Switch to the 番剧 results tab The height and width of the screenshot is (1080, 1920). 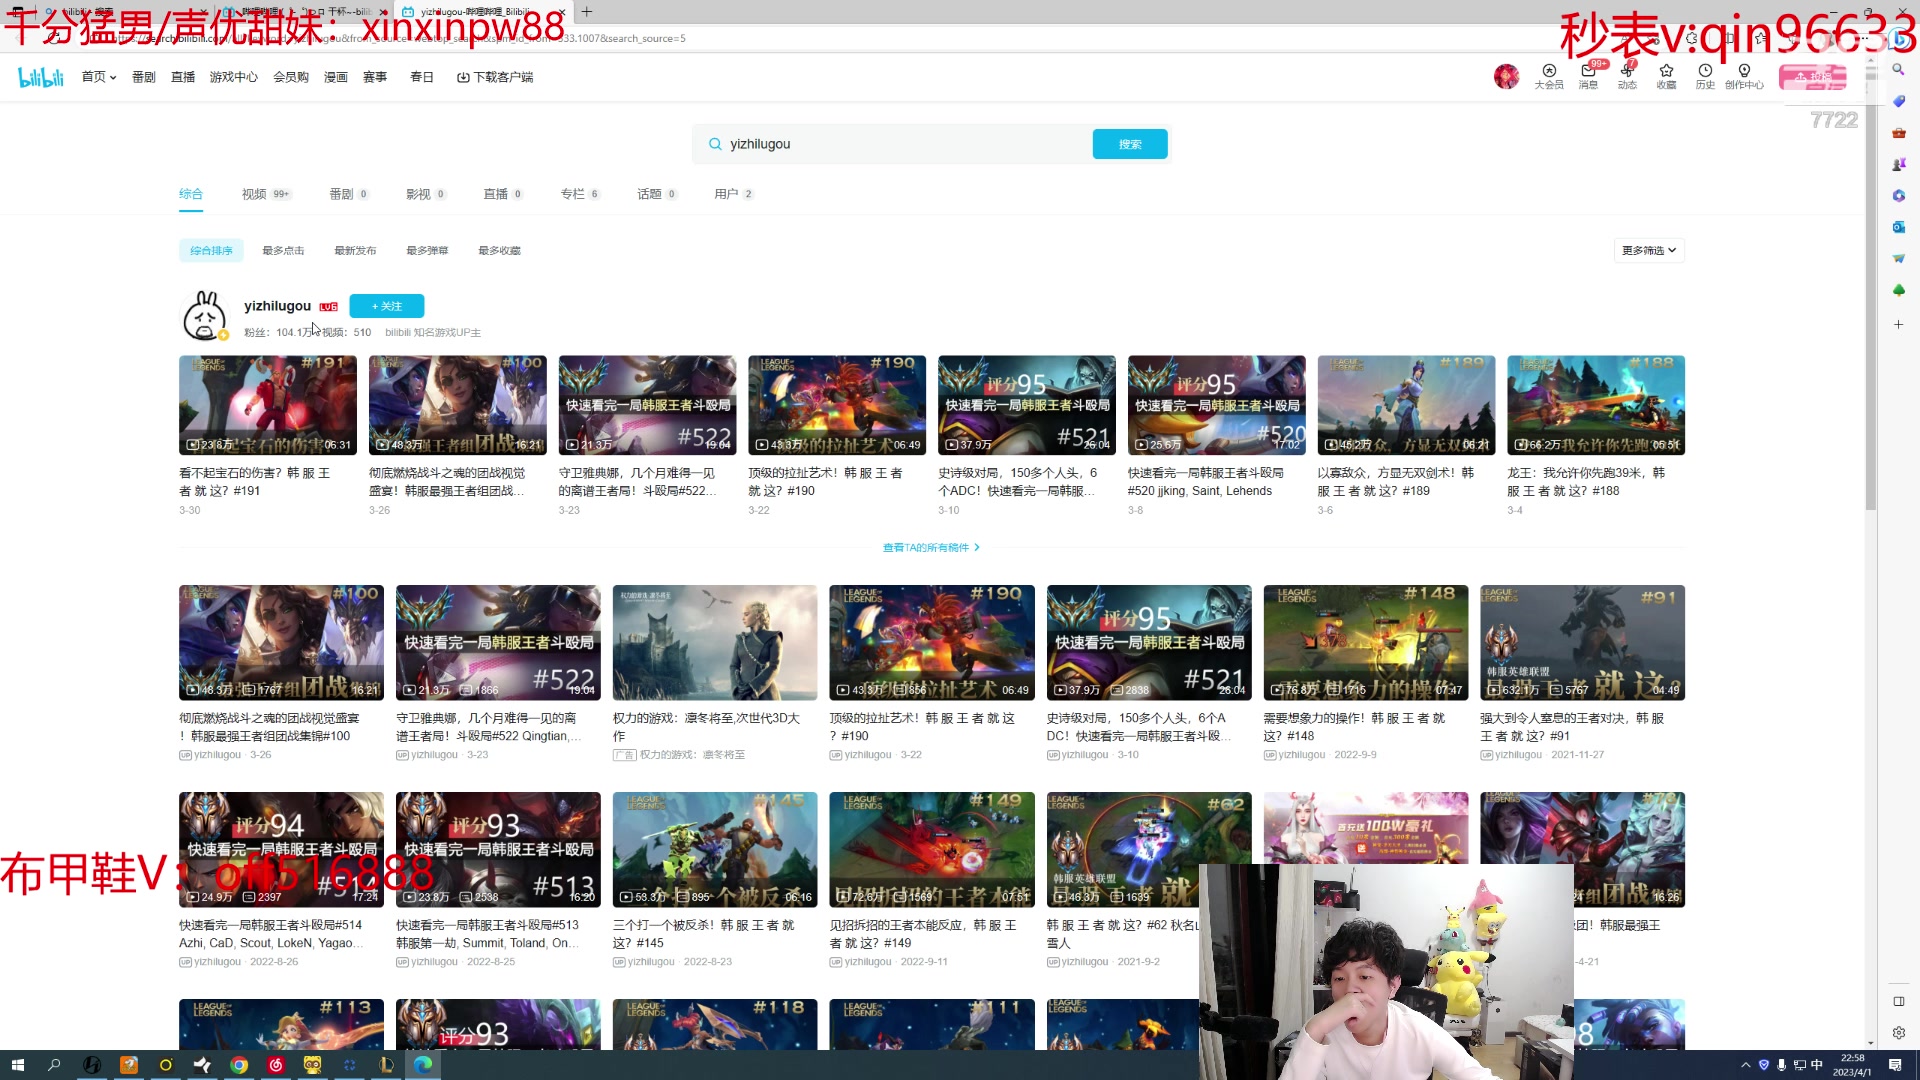(349, 194)
